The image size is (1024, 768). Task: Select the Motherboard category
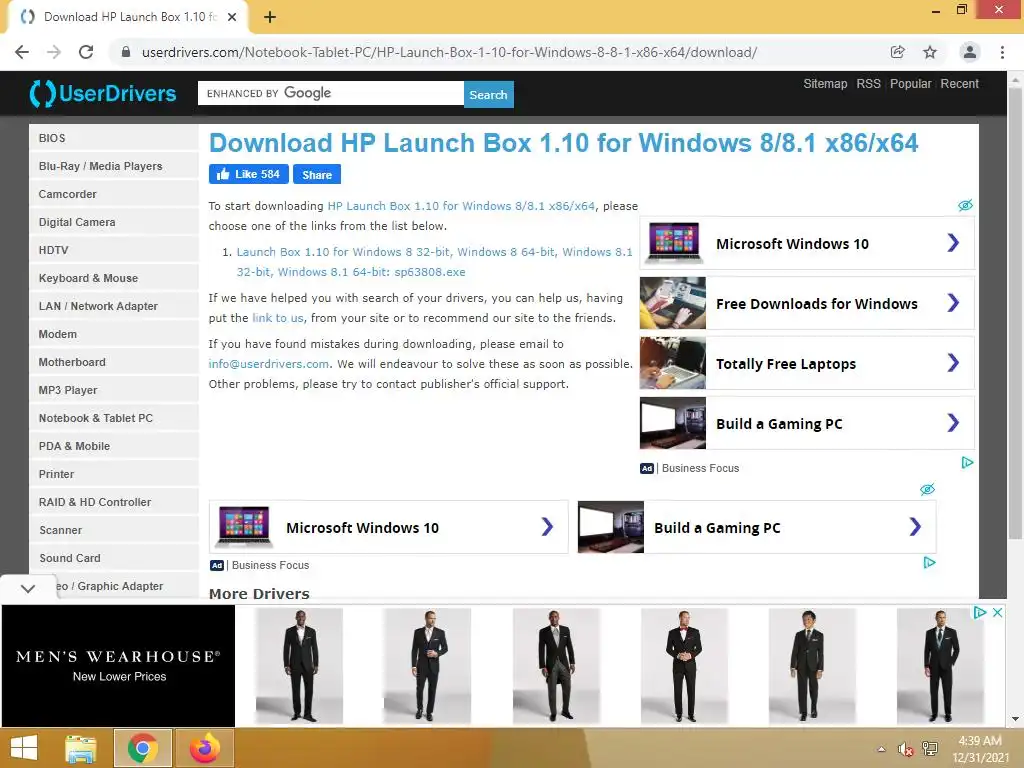pyautogui.click(x=114, y=362)
